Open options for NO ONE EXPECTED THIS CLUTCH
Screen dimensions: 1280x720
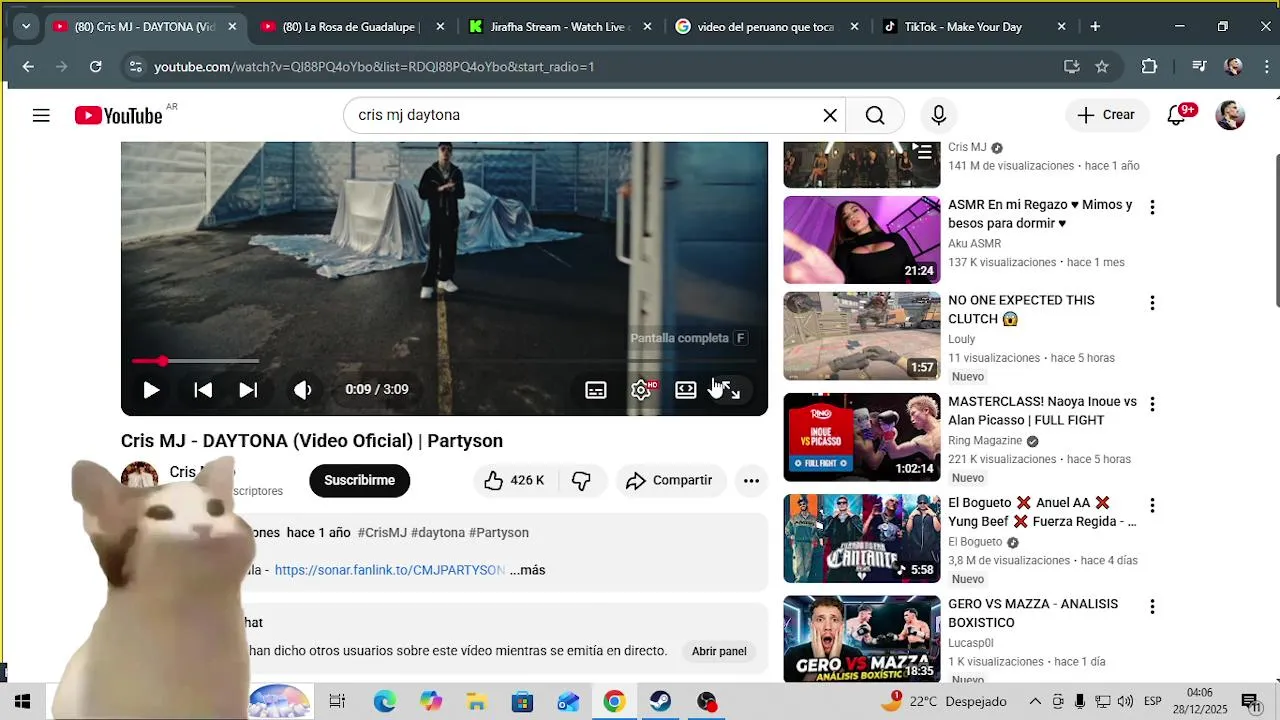pyautogui.click(x=1152, y=303)
